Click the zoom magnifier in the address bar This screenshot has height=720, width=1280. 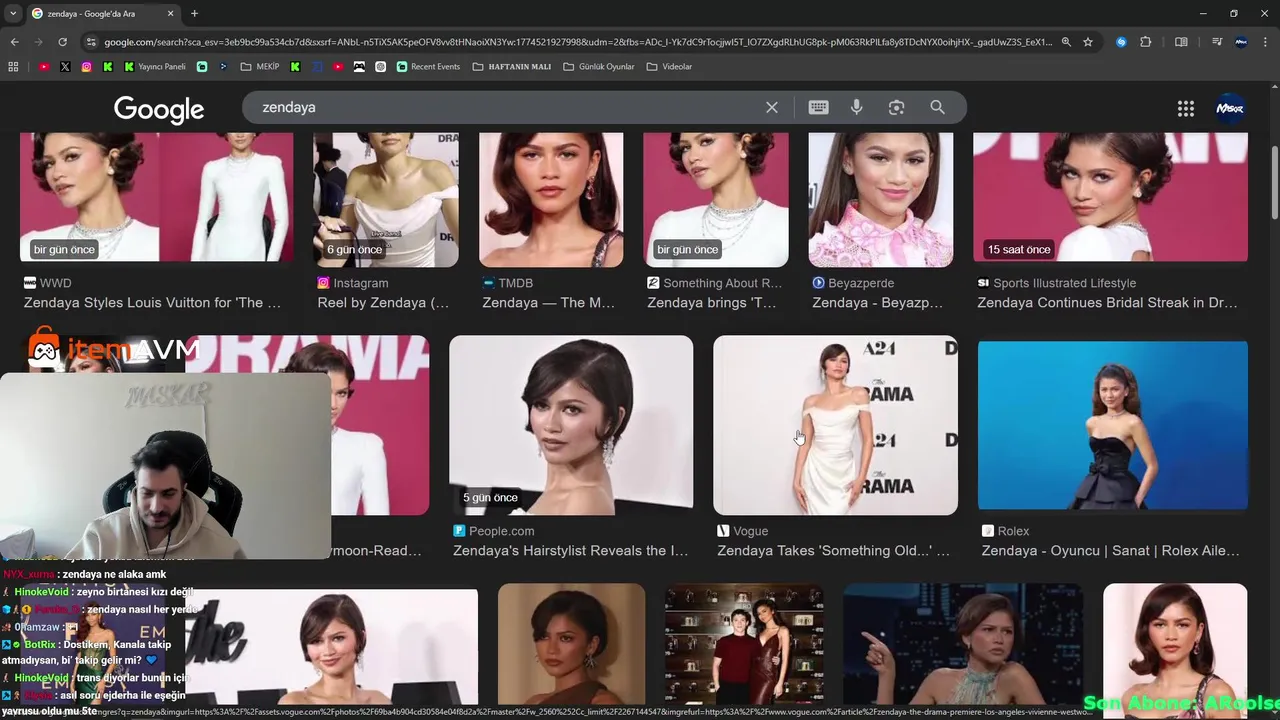[x=1066, y=42]
